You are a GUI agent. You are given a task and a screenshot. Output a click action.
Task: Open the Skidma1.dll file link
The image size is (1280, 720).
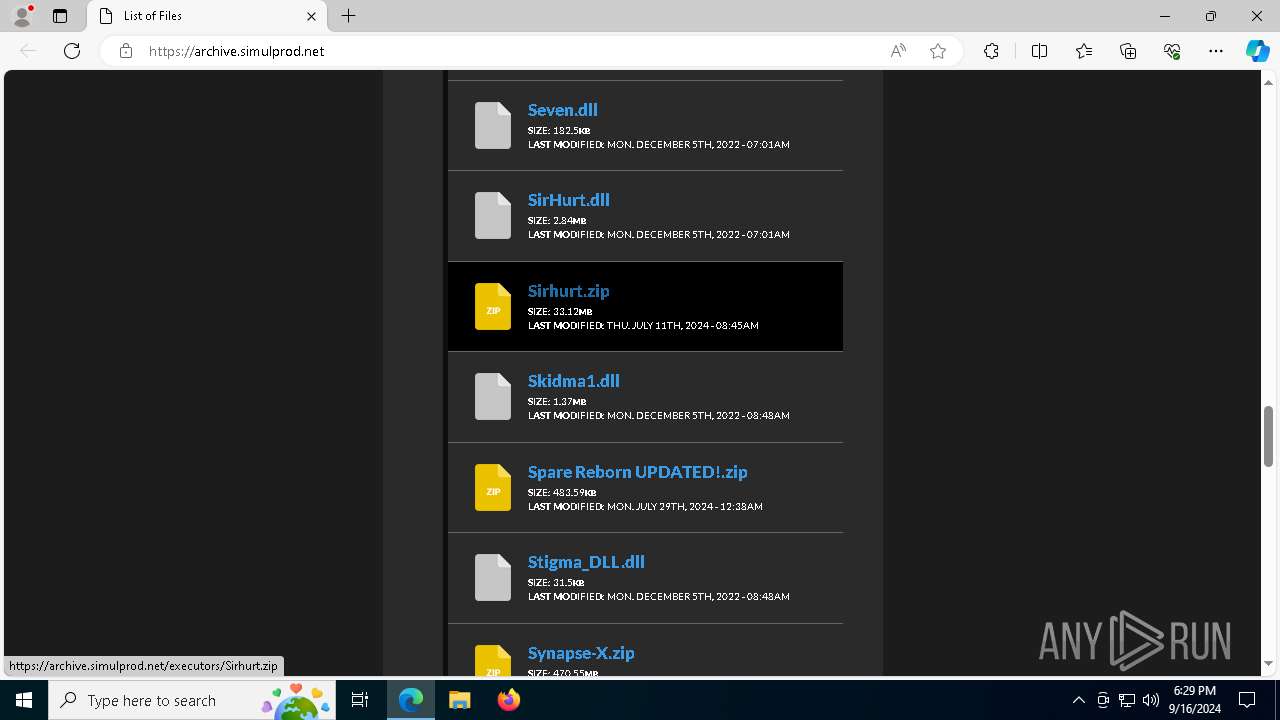[574, 381]
